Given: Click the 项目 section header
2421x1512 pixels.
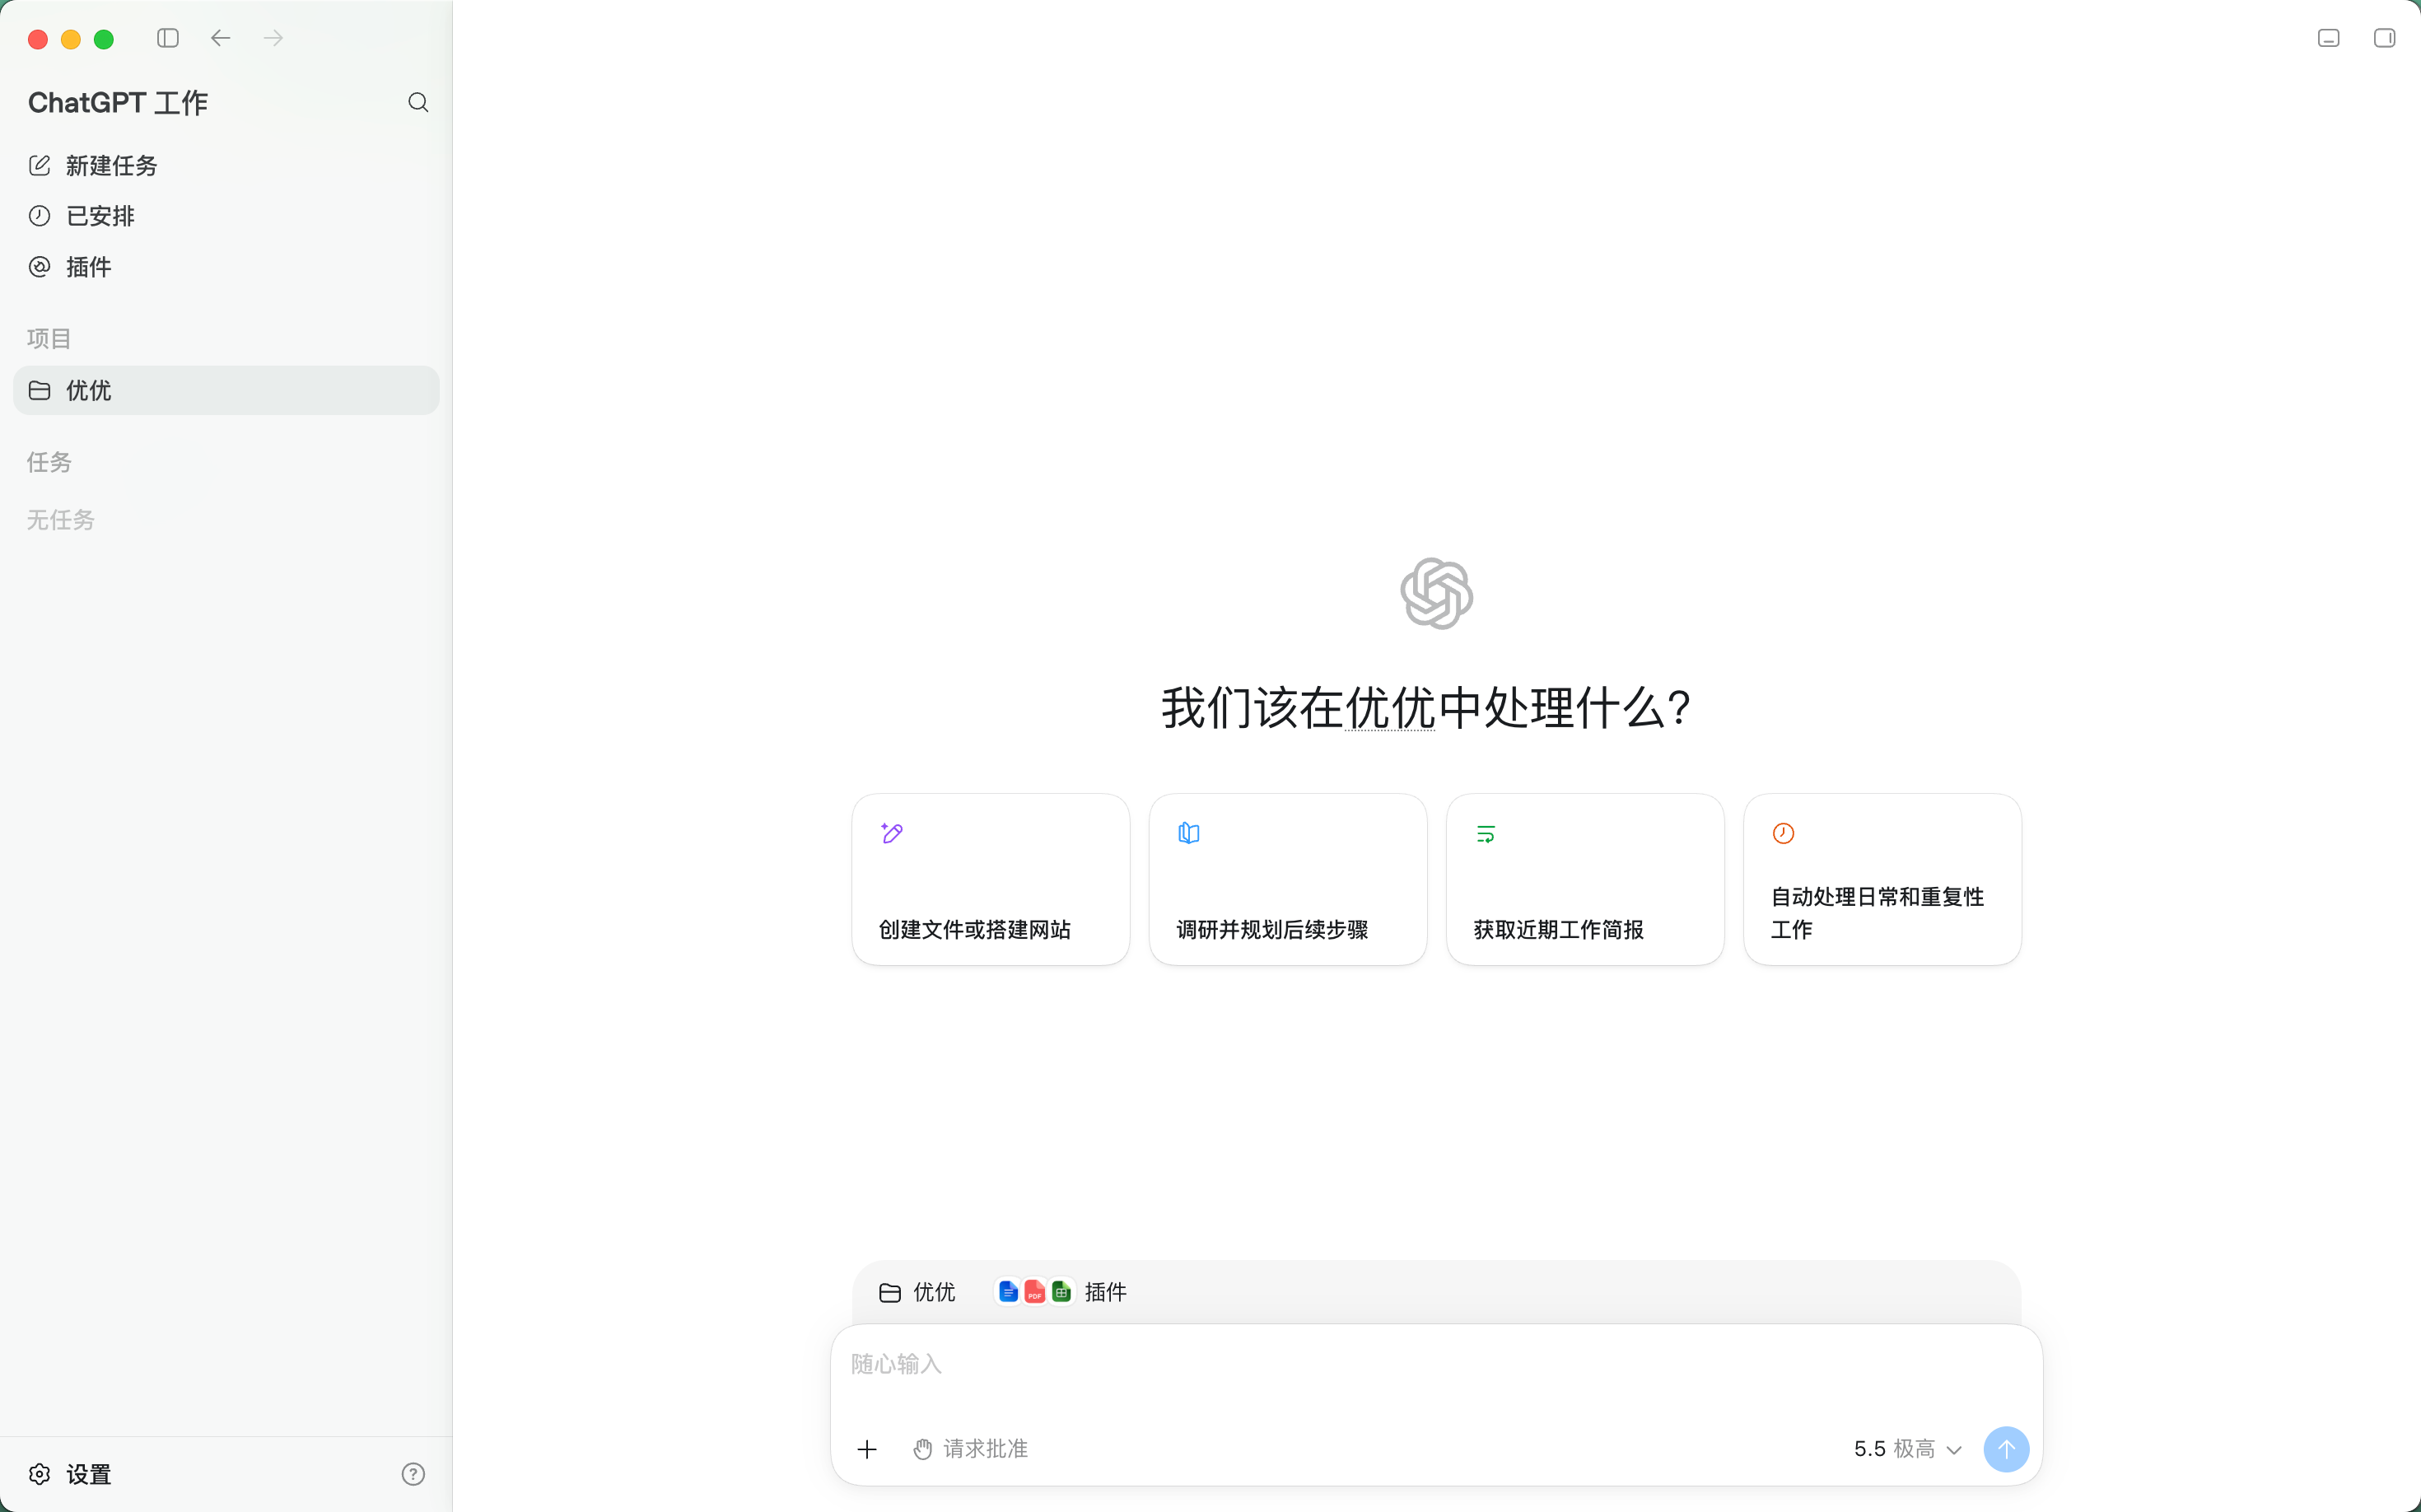Looking at the screenshot, I should pos(49,338).
